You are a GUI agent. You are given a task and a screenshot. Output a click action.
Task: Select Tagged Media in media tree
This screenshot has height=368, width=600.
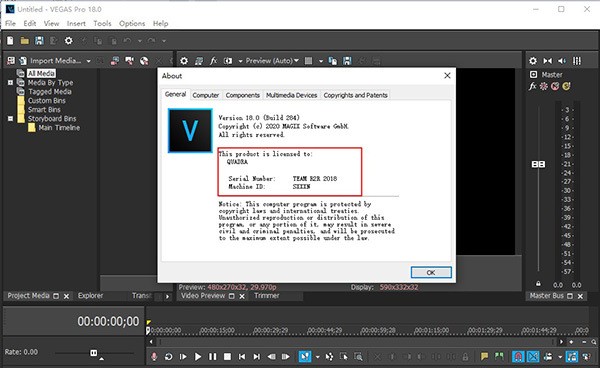click(x=49, y=91)
